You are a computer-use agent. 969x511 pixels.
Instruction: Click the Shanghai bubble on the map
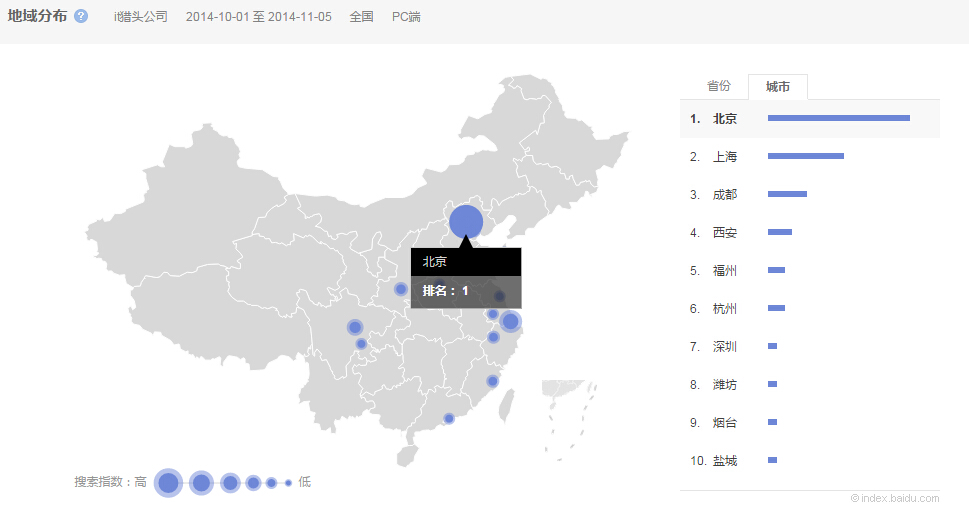point(510,321)
